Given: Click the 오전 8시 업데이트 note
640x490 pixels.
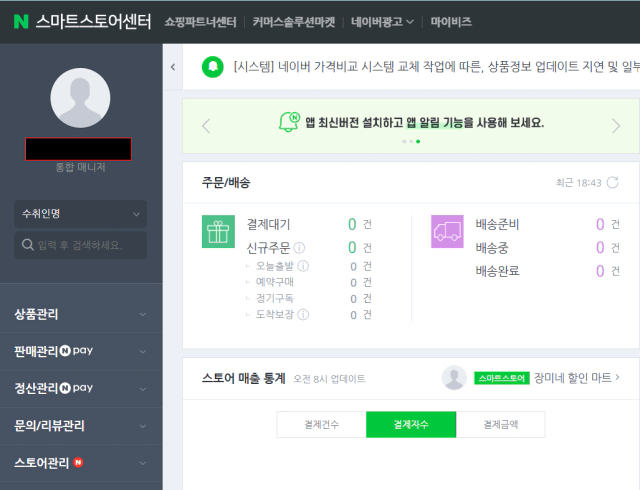Looking at the screenshot, I should click(x=329, y=379).
